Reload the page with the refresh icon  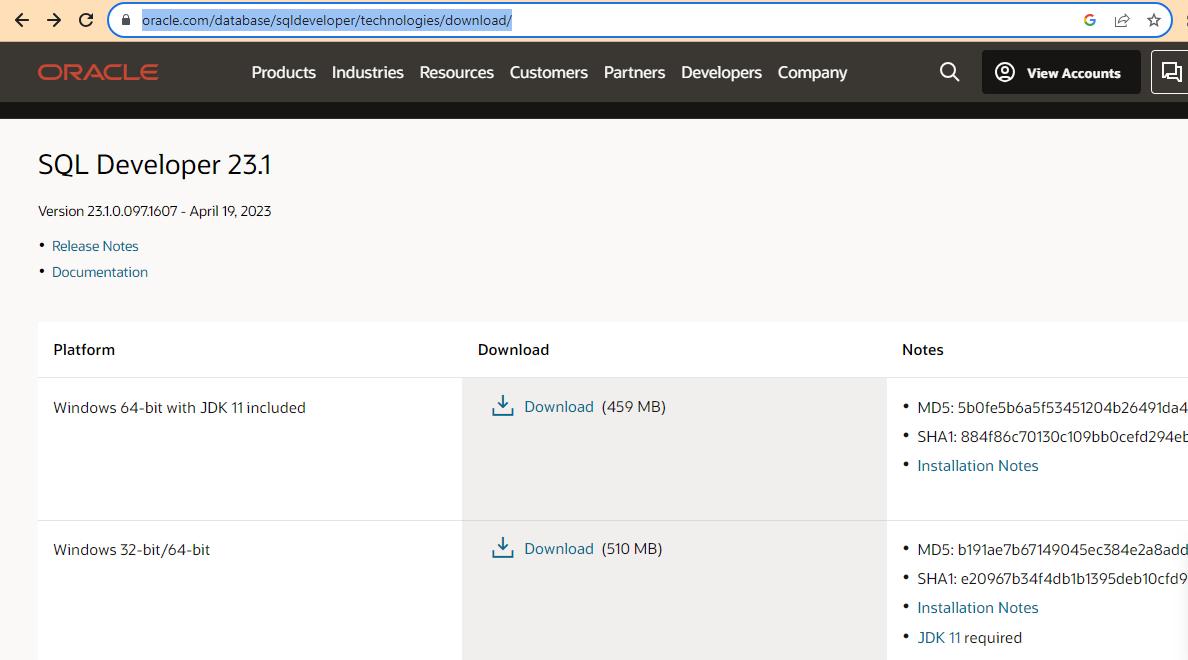86,20
